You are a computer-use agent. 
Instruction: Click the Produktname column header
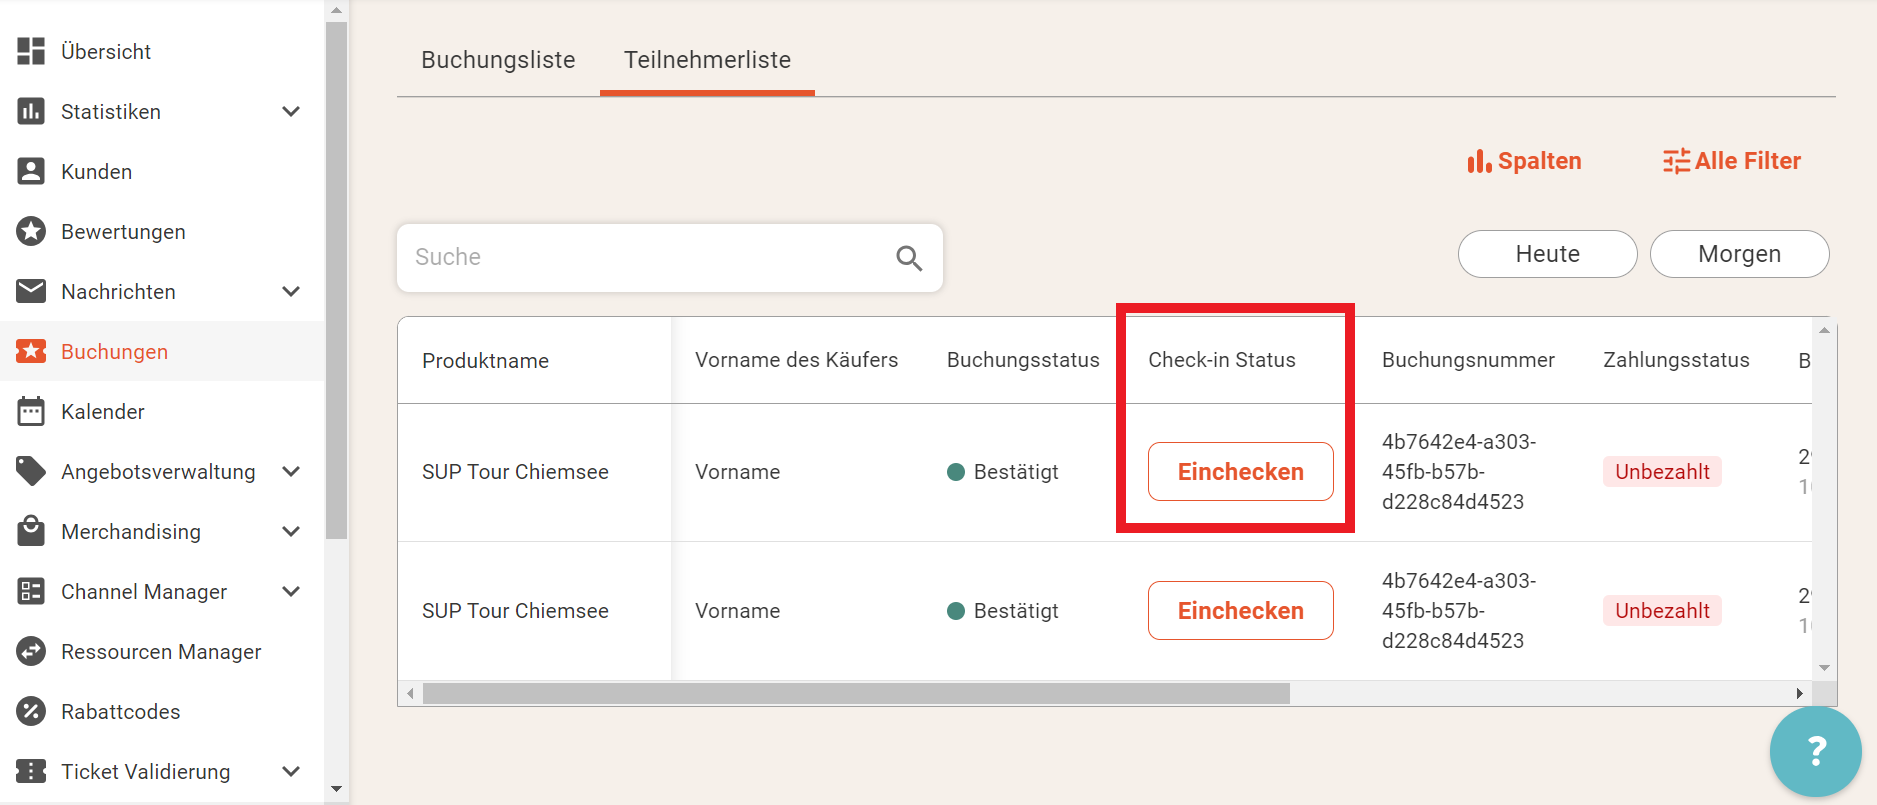[485, 361]
